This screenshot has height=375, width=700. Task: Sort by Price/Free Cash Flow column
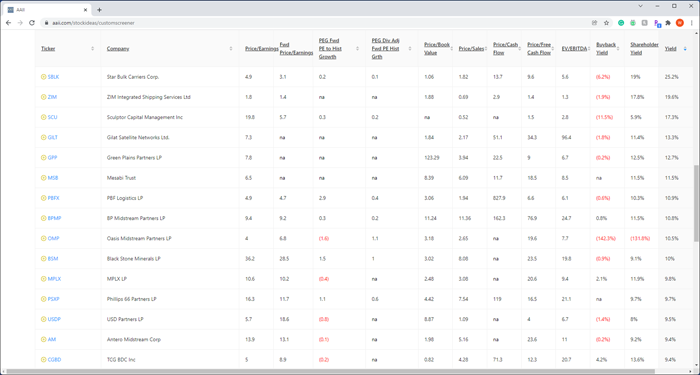pos(540,49)
